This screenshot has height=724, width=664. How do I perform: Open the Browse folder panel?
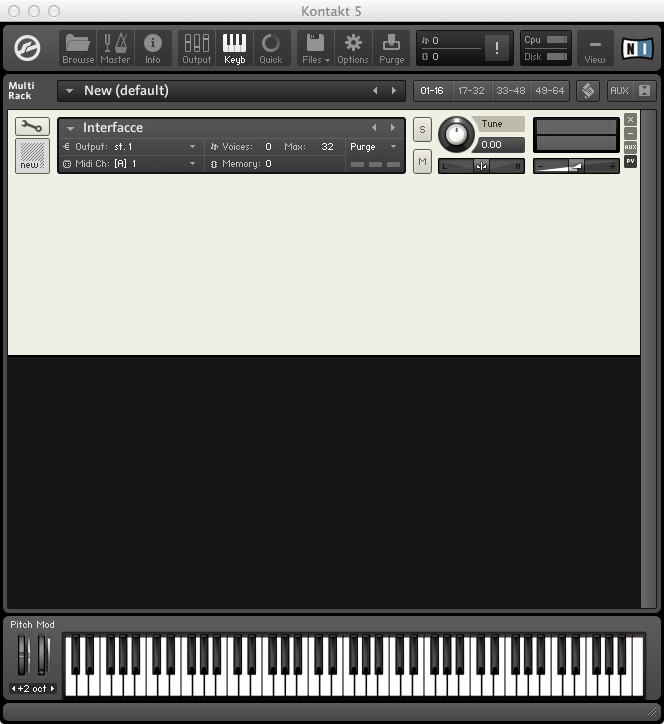(x=78, y=48)
